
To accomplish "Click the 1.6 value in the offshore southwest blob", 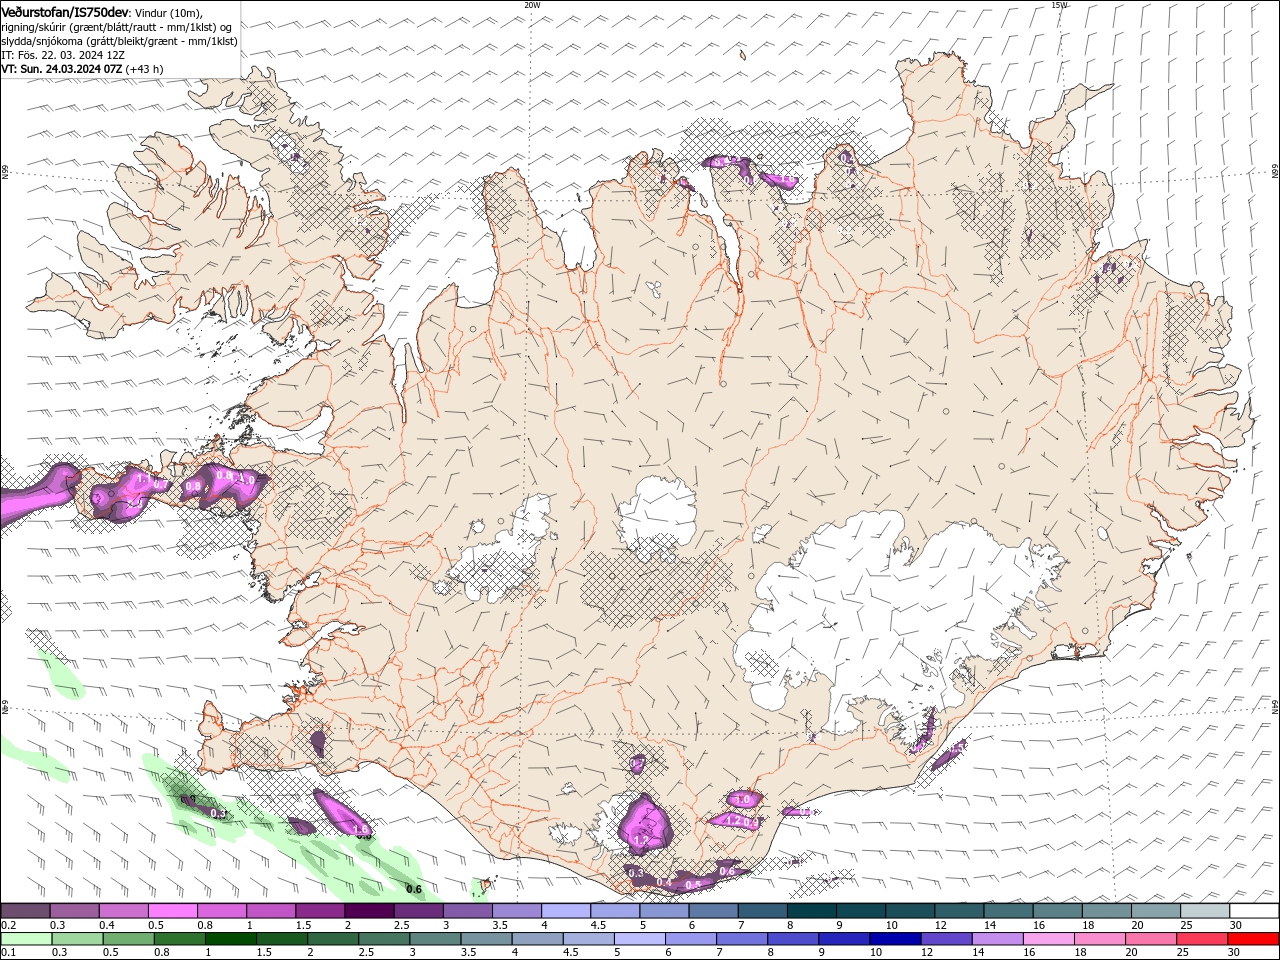I will [361, 829].
